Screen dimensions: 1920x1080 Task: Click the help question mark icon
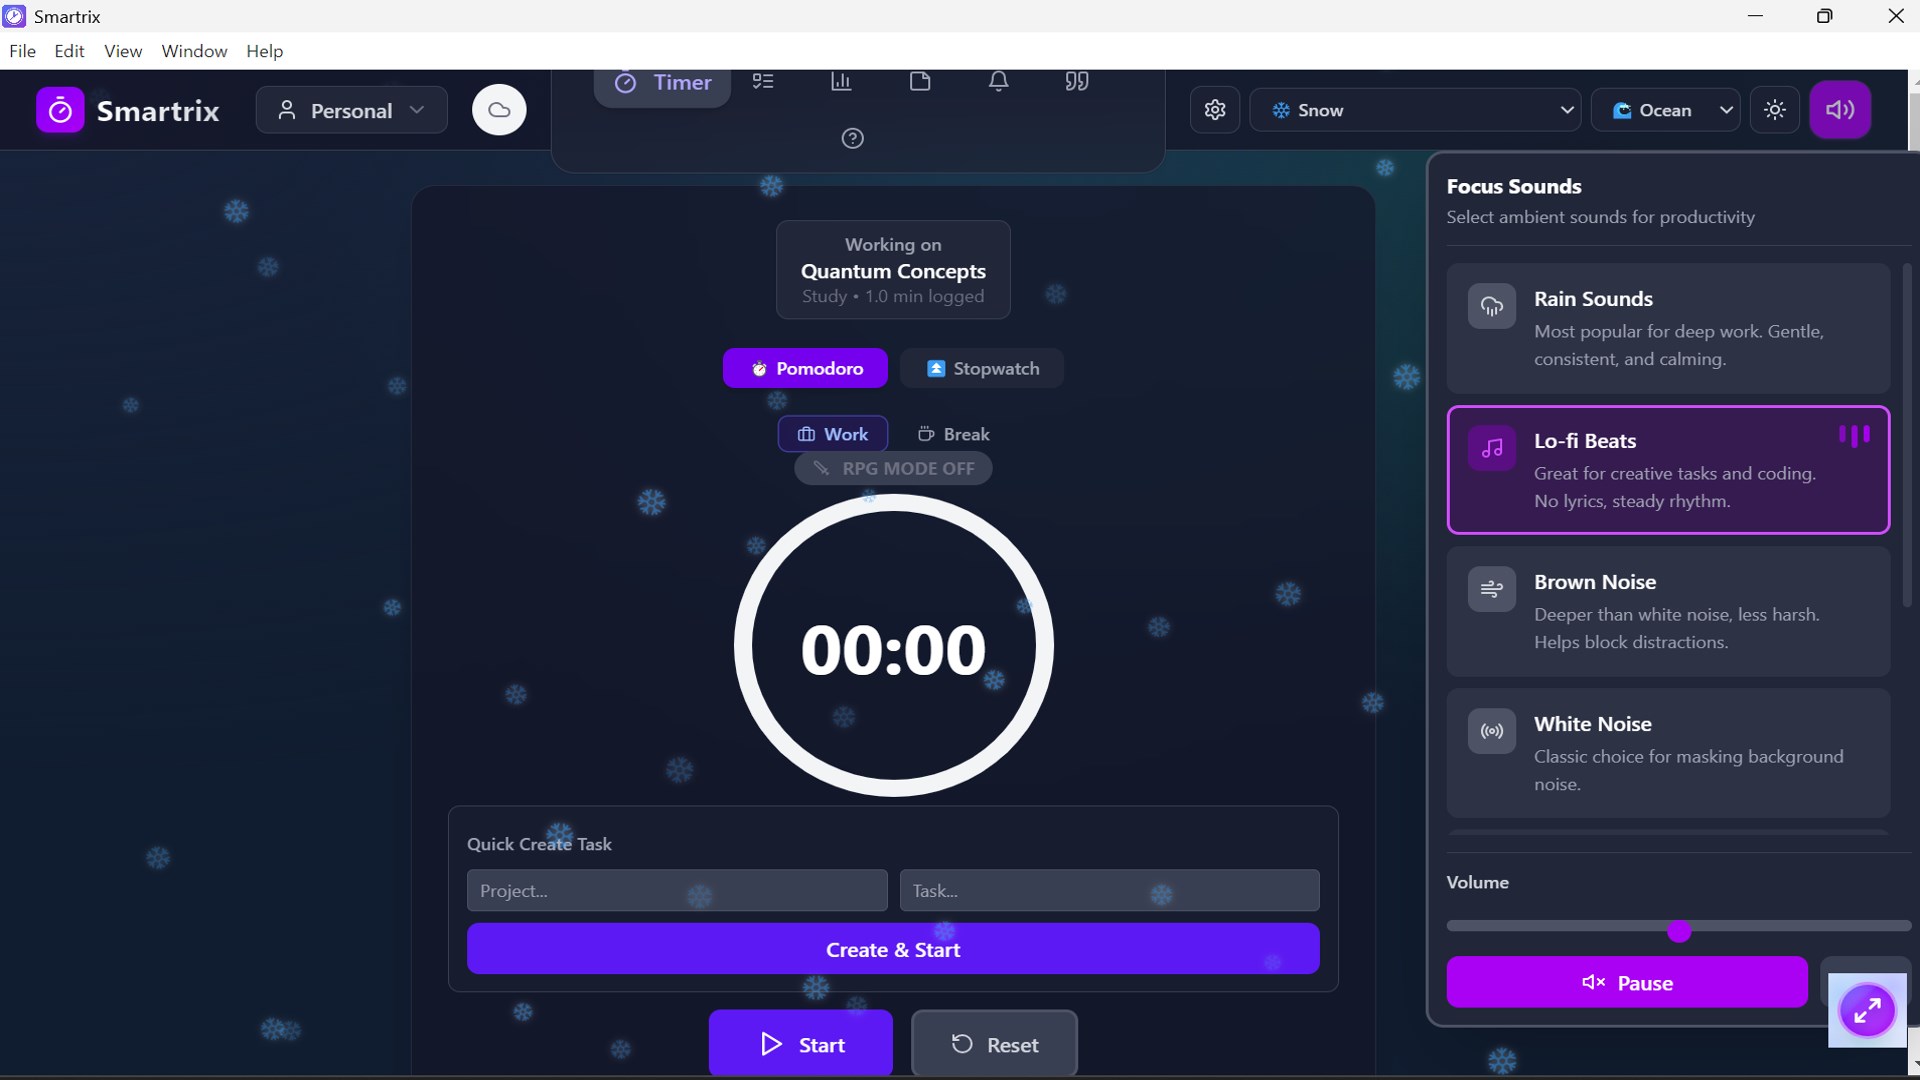(852, 139)
